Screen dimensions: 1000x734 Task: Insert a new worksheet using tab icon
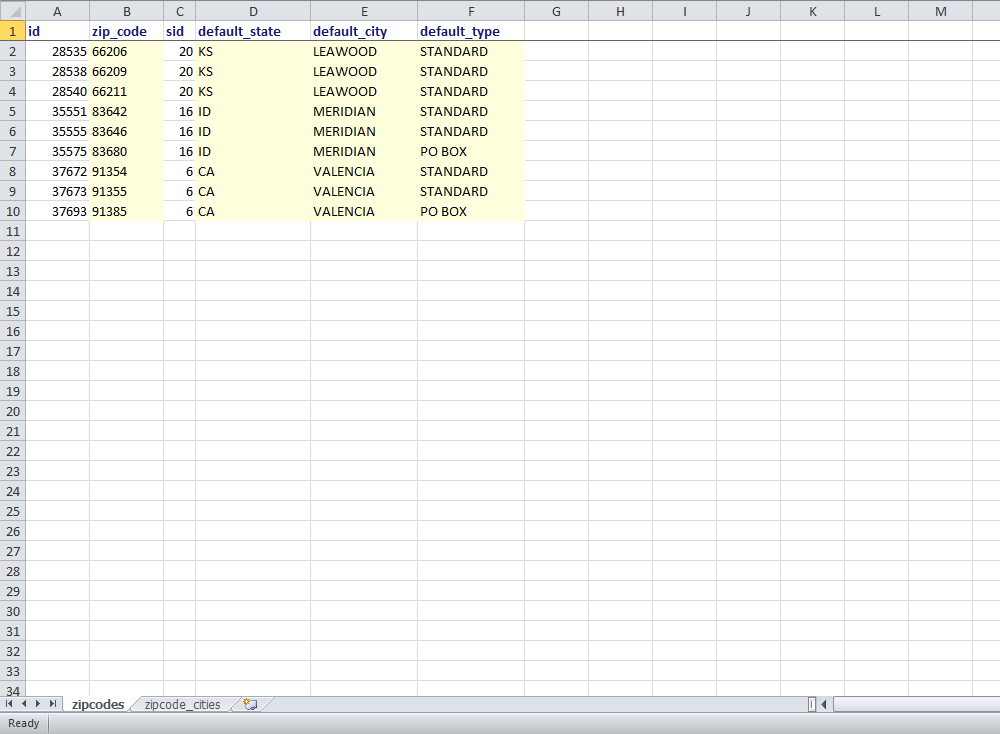(x=250, y=705)
